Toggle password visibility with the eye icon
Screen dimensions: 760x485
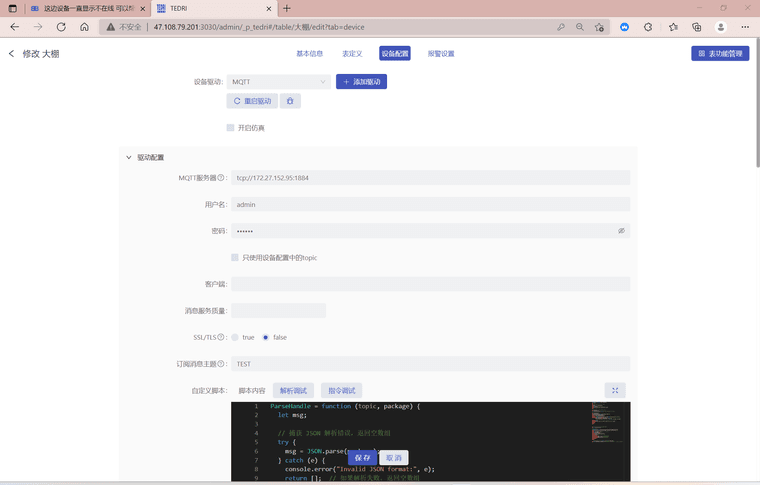point(621,231)
